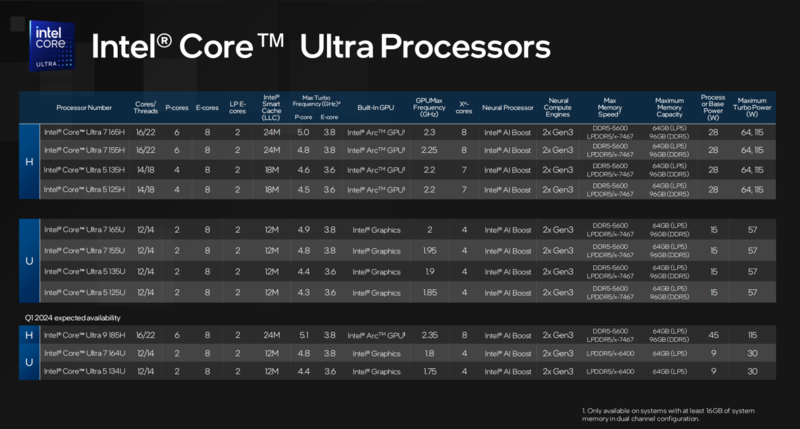
Task: Click the "2.25" GPU frequency for Ultra 7 155H
Action: 429,150
